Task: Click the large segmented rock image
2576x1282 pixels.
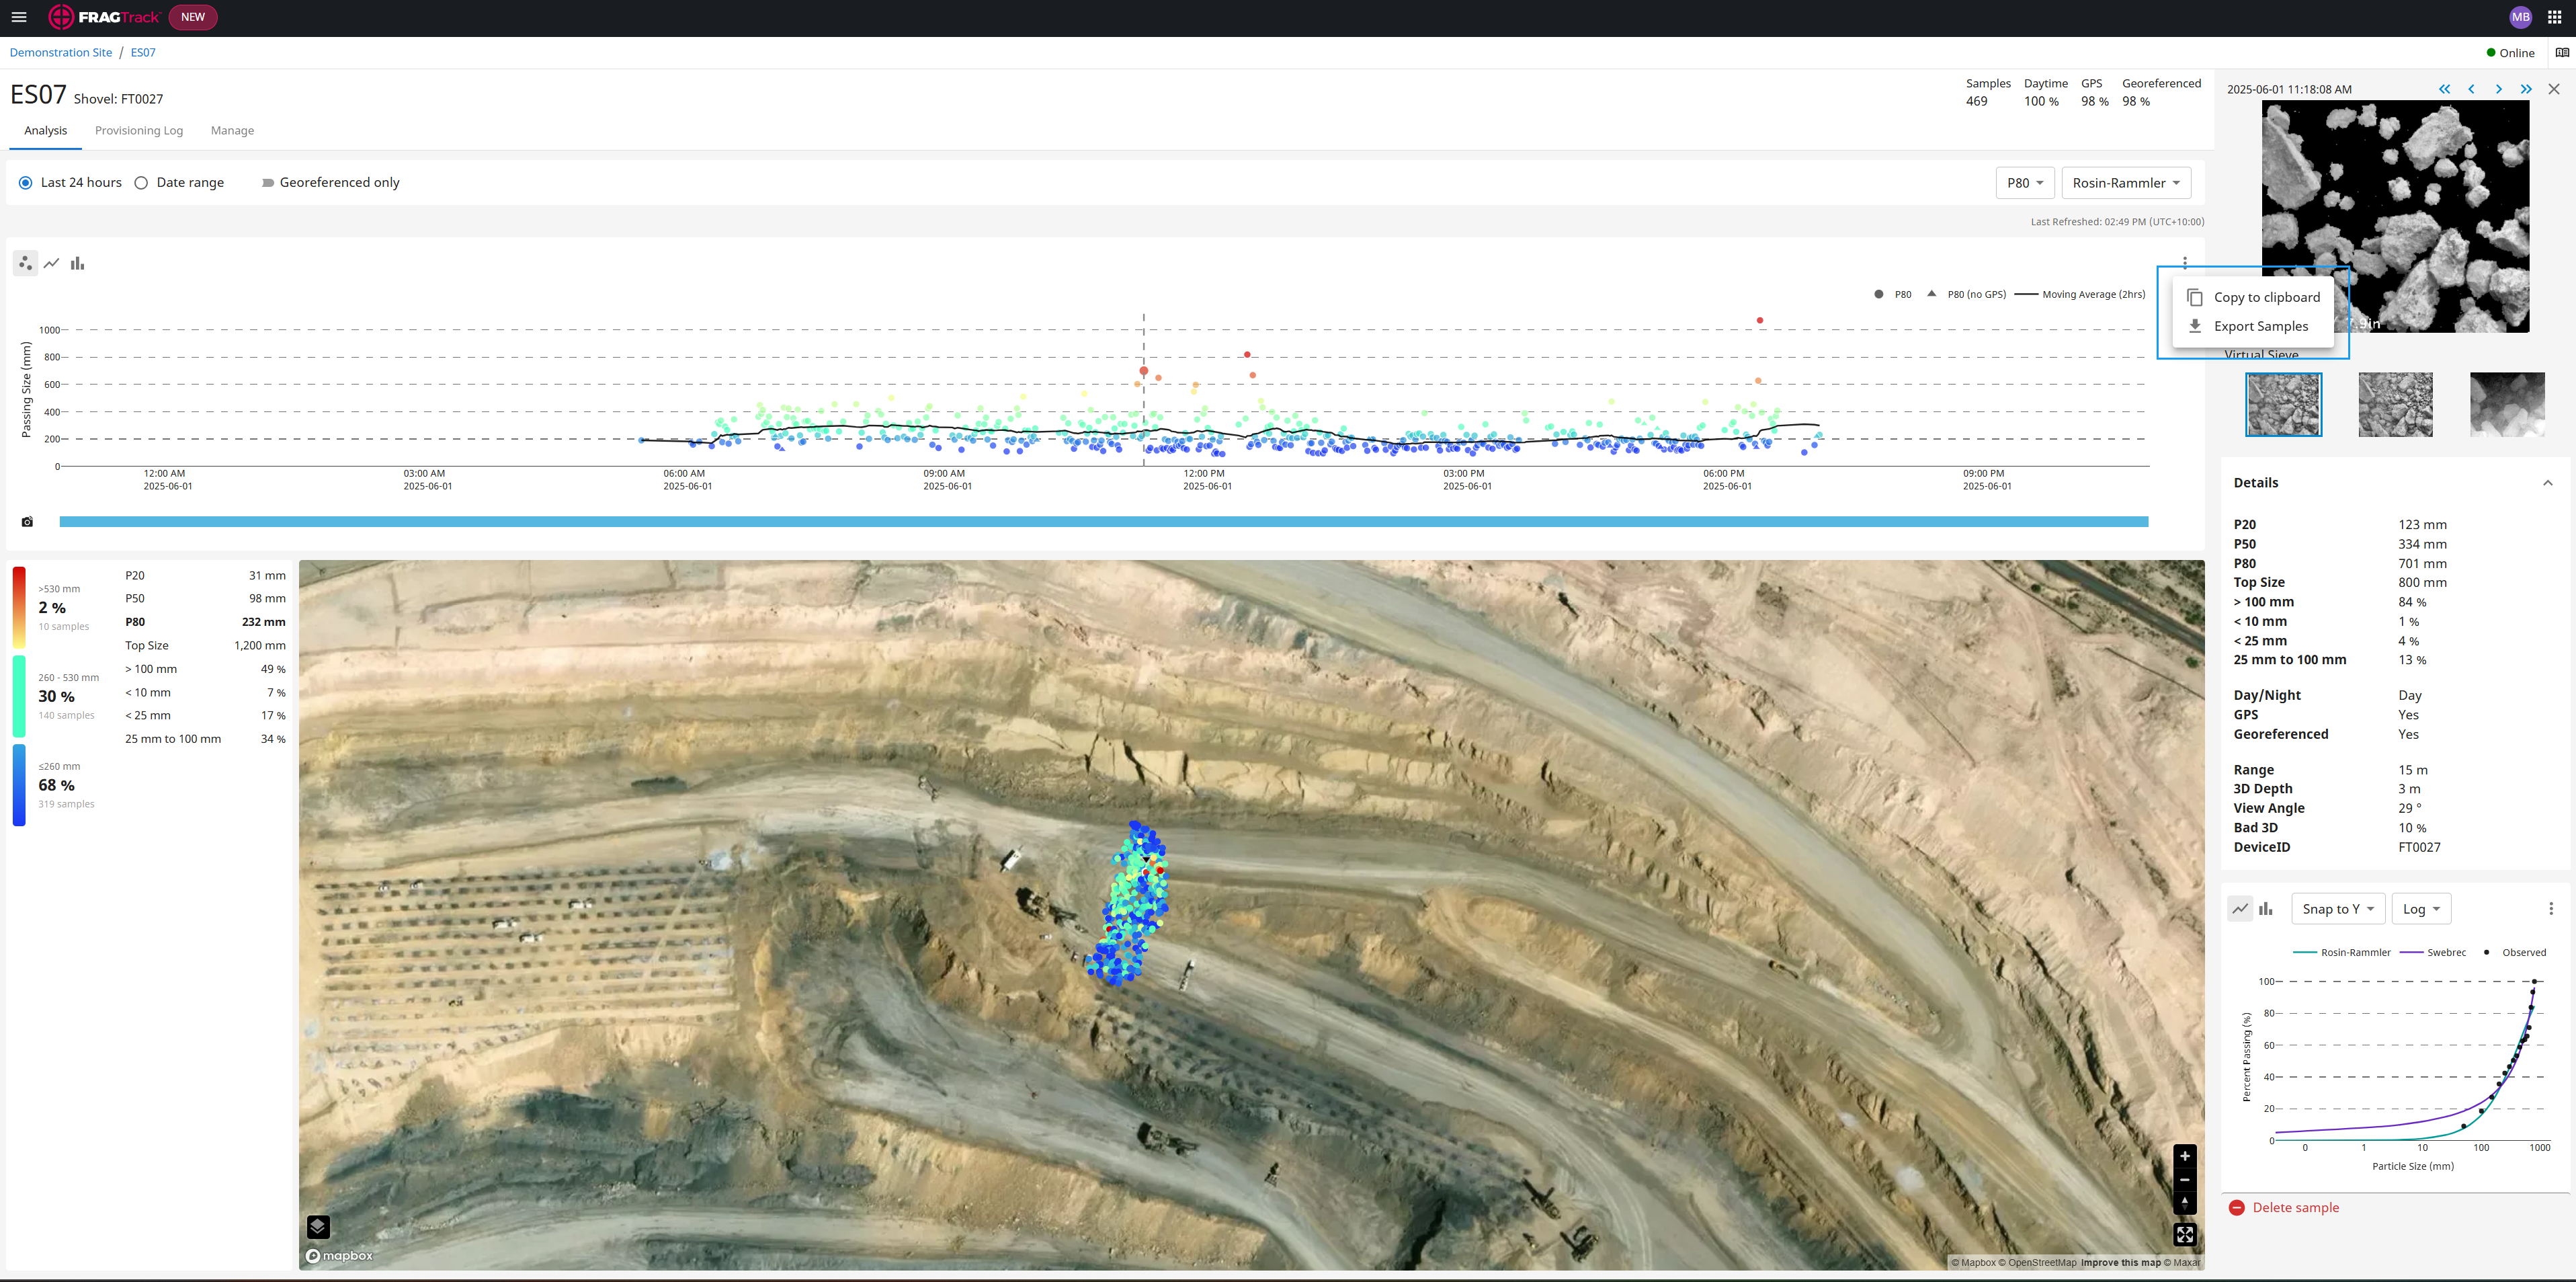Action: [2395, 215]
